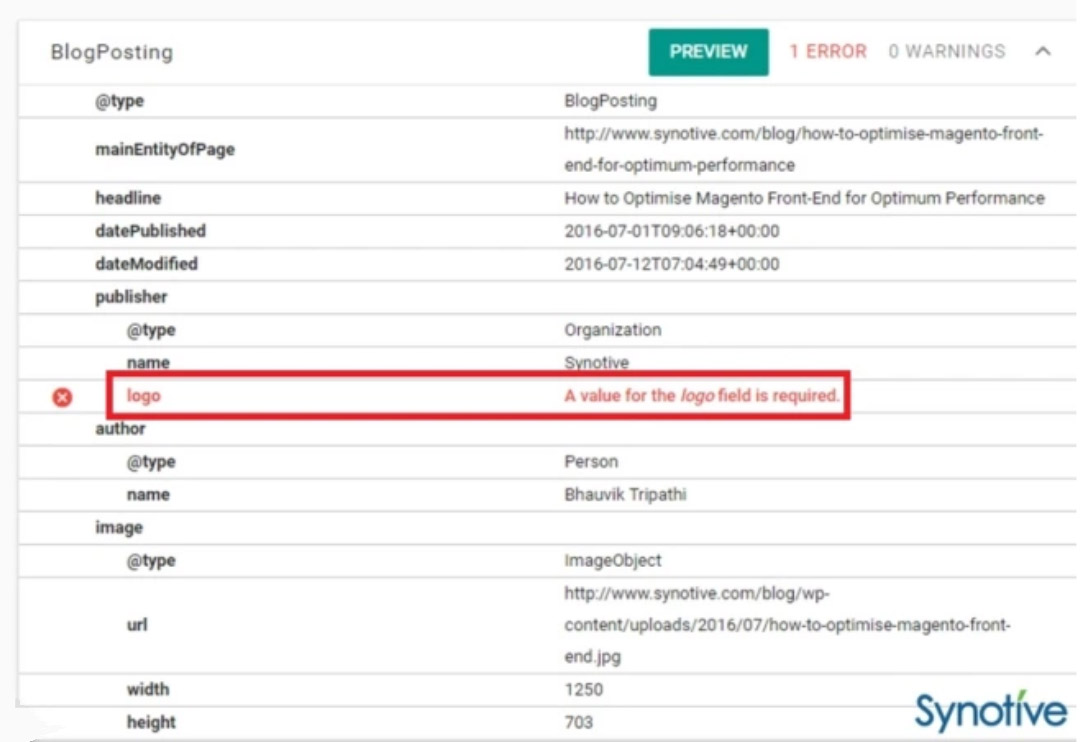Click the author row label
The height and width of the screenshot is (742, 1089).
(x=119, y=429)
